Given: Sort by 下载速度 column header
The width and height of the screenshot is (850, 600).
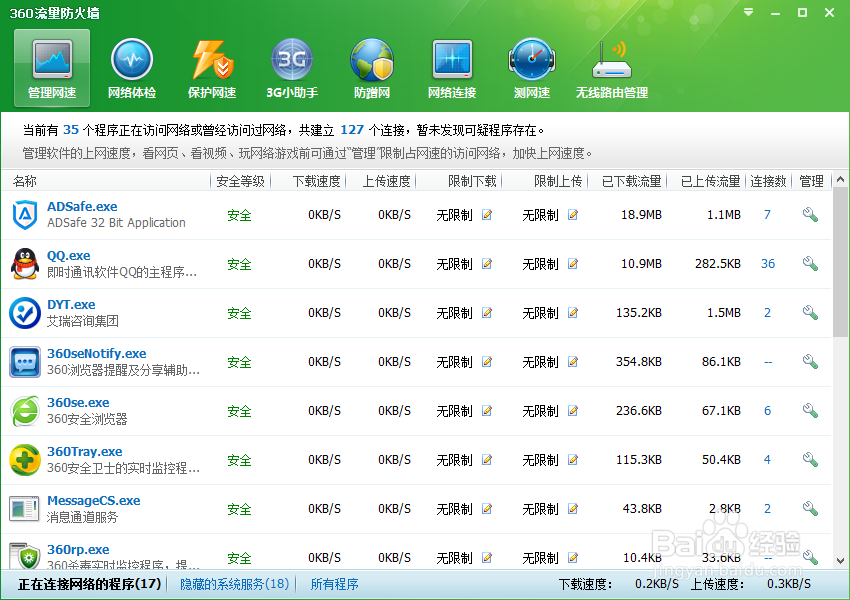Looking at the screenshot, I should pyautogui.click(x=317, y=181).
